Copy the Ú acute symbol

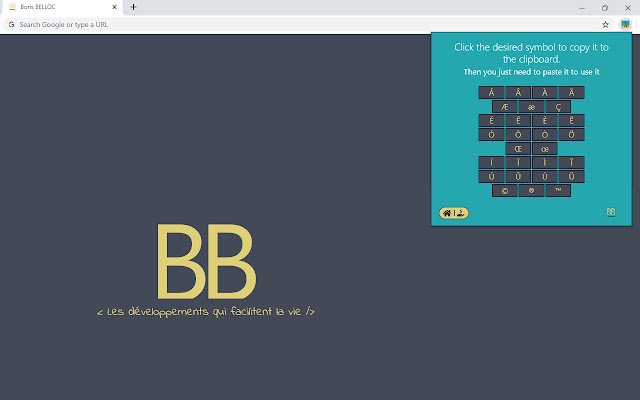[491, 176]
